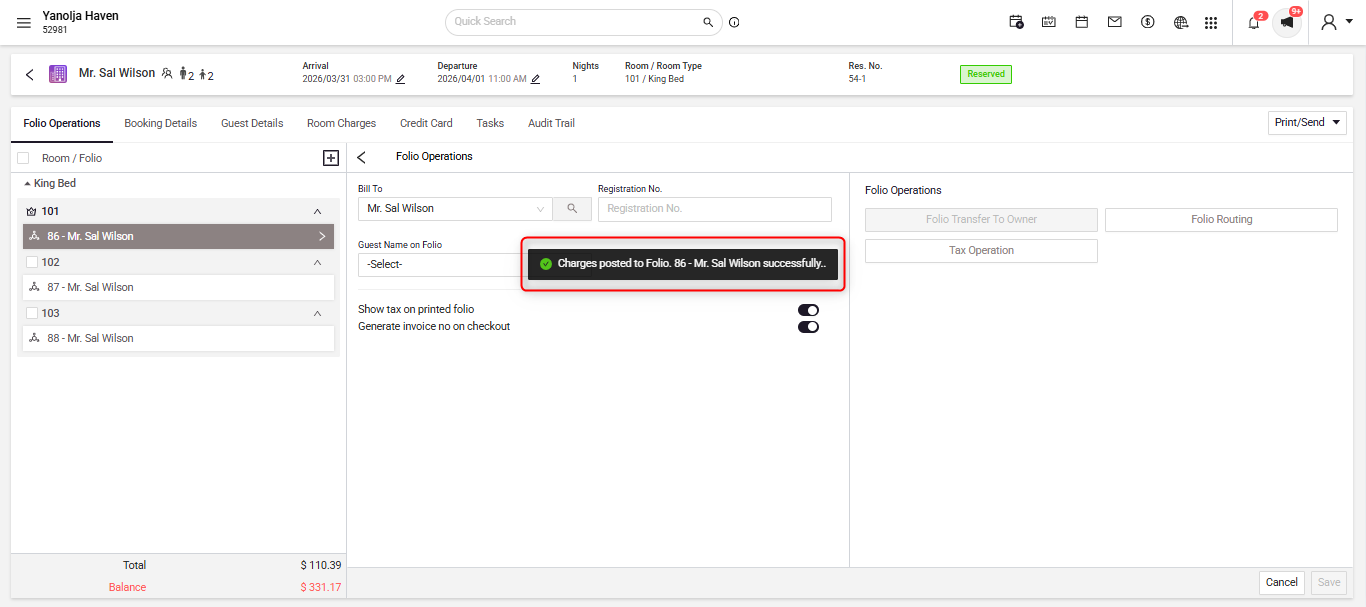1366x607 pixels.
Task: Tick the Room / Folio select-all checkbox
Action: pyautogui.click(x=23, y=158)
